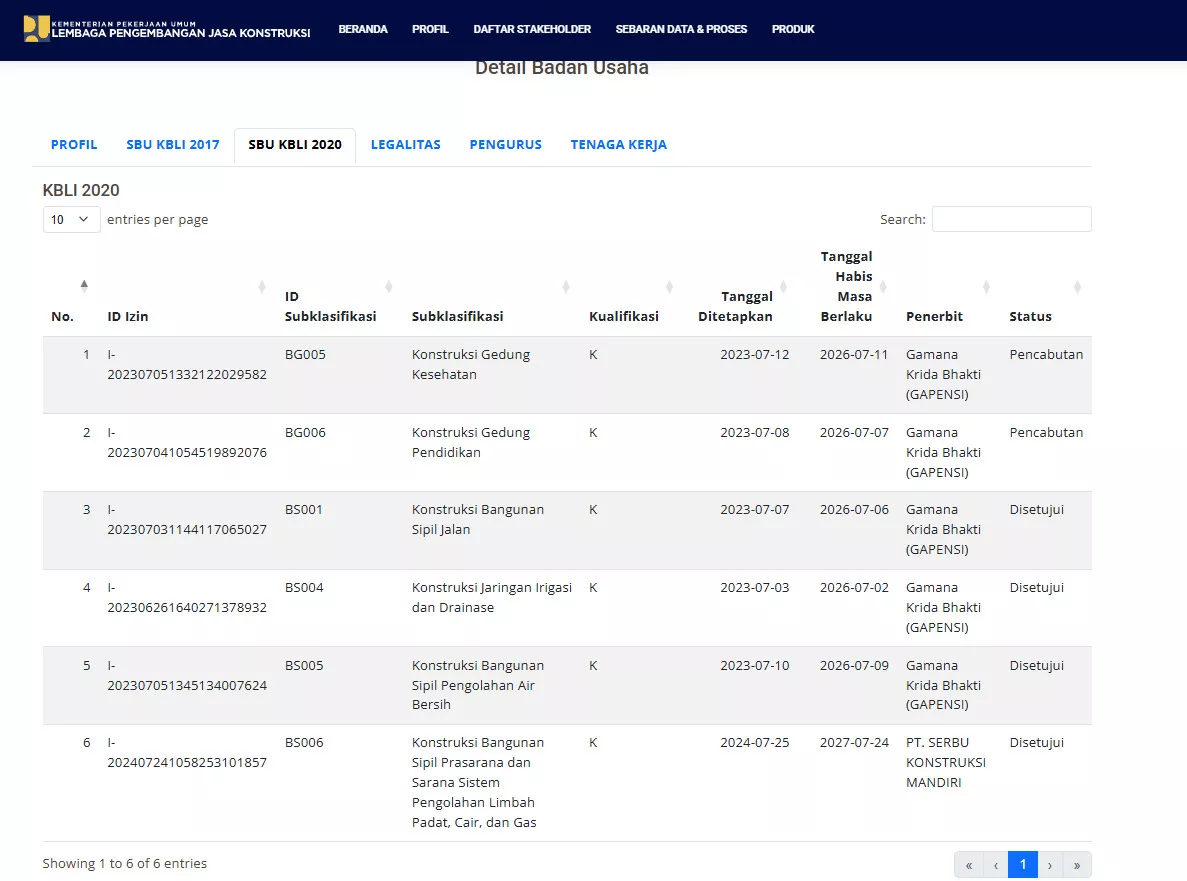Click the table Search input field
The image size is (1187, 881).
[x=1011, y=219]
